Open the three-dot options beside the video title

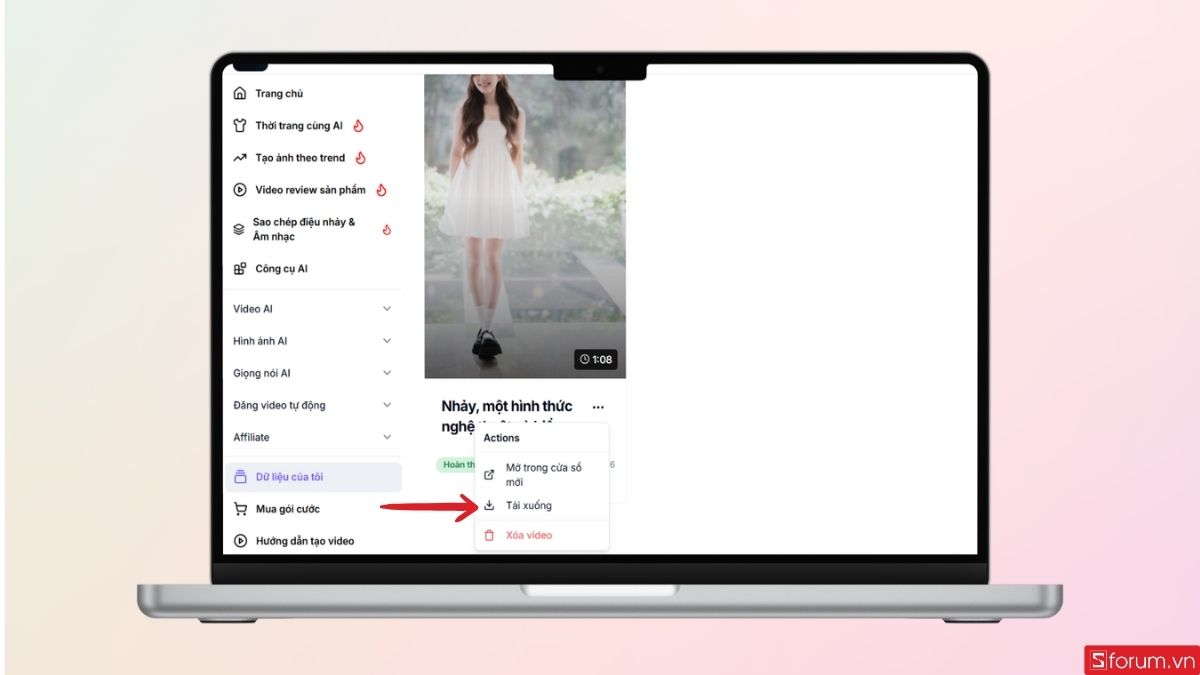click(x=599, y=406)
